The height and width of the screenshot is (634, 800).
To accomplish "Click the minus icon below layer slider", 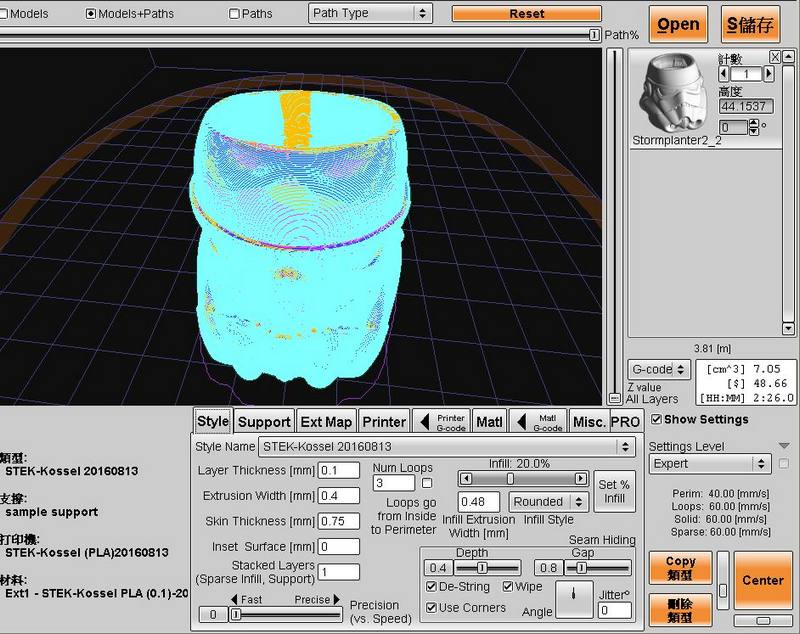I will [615, 398].
